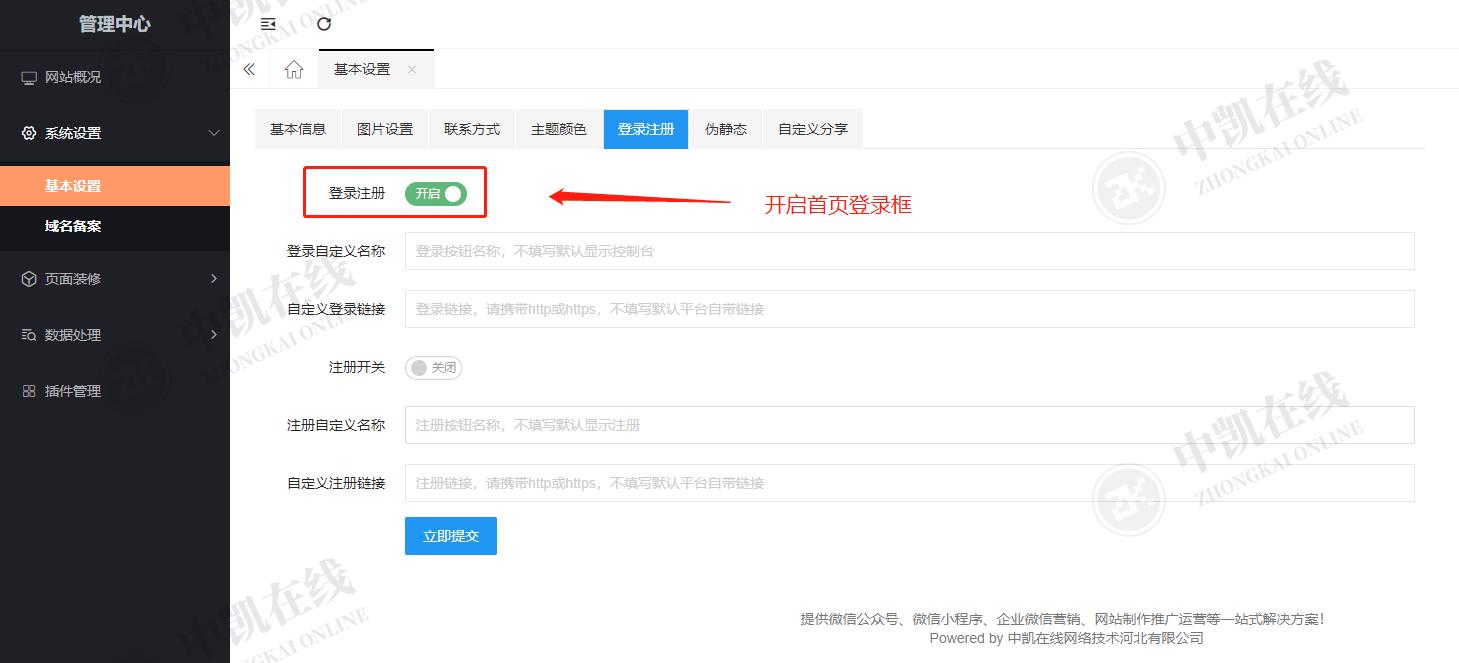The image size is (1459, 663).
Task: Click the 系统设置 gear icon
Action: tap(29, 133)
